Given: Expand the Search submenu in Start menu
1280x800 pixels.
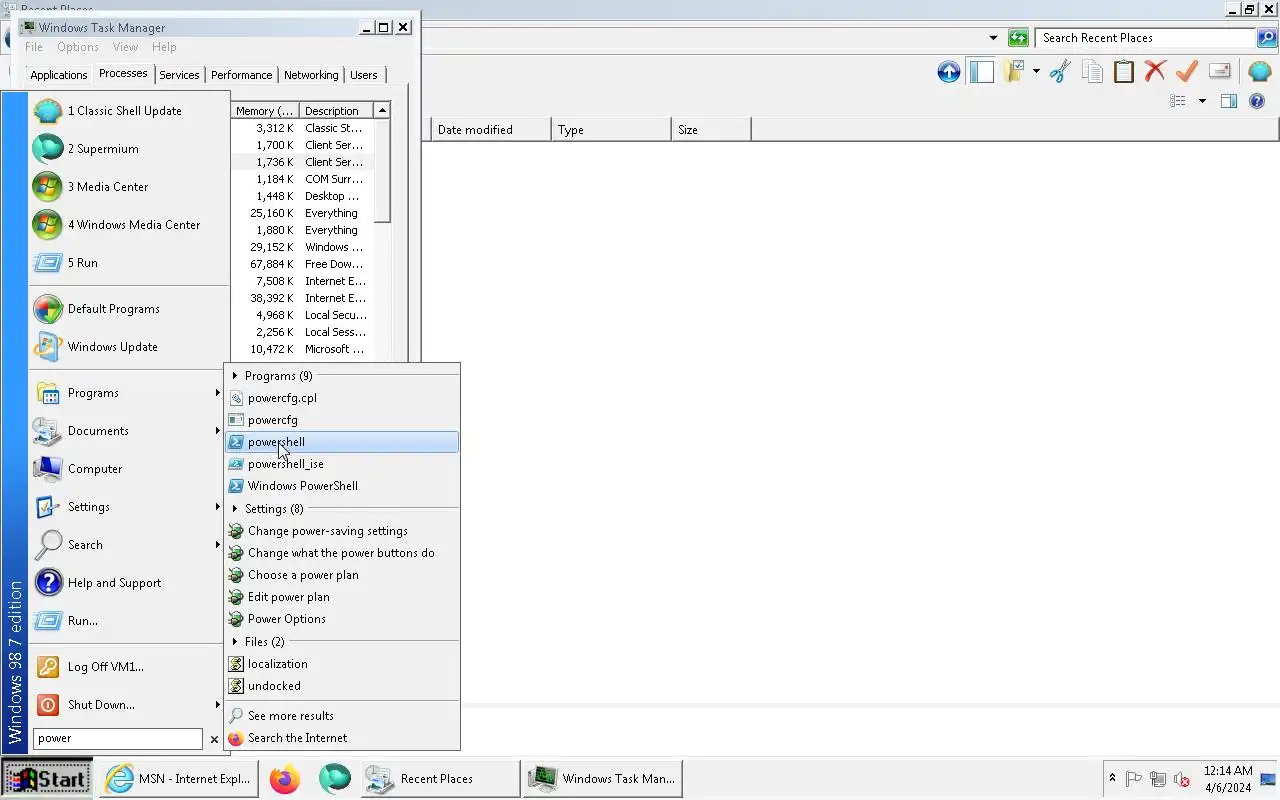Looking at the screenshot, I should pos(129,545).
